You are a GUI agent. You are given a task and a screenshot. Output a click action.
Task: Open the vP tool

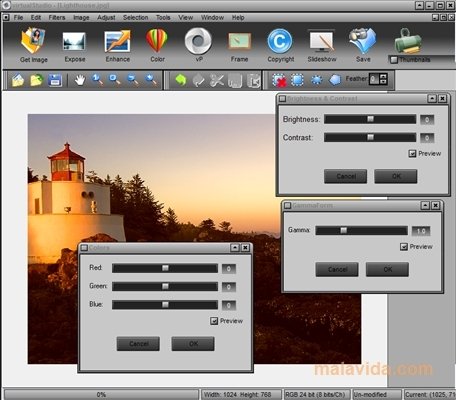click(x=198, y=45)
